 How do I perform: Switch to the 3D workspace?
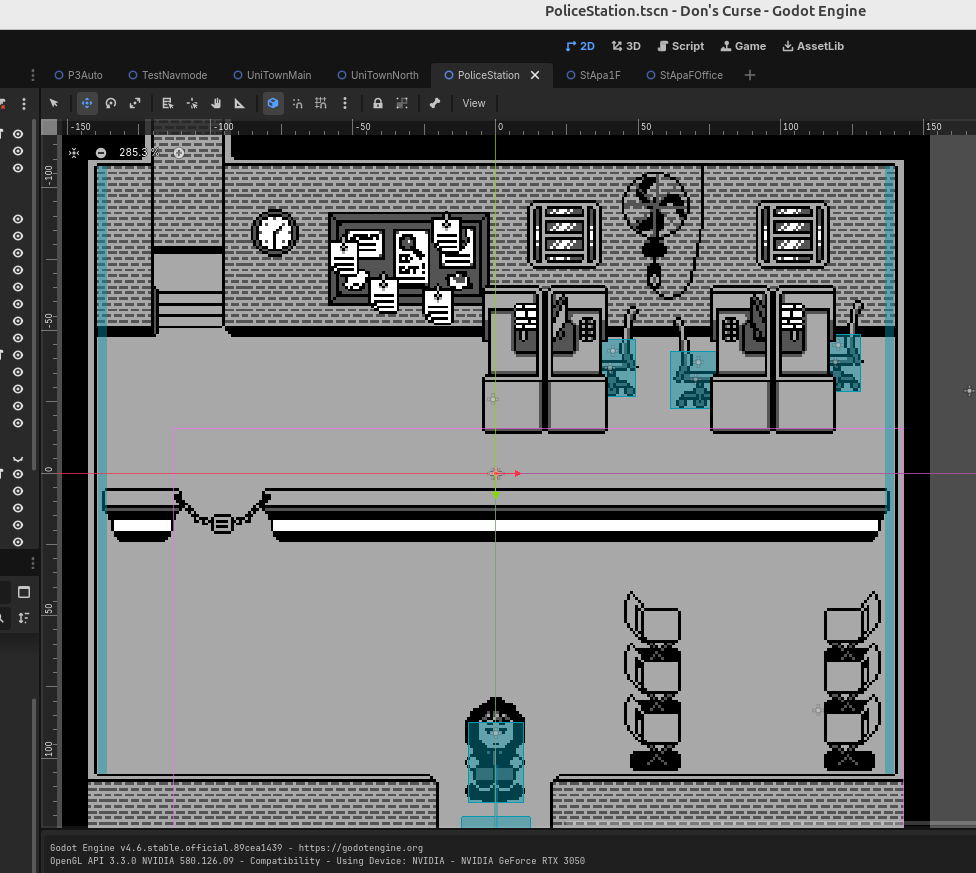pyautogui.click(x=626, y=46)
